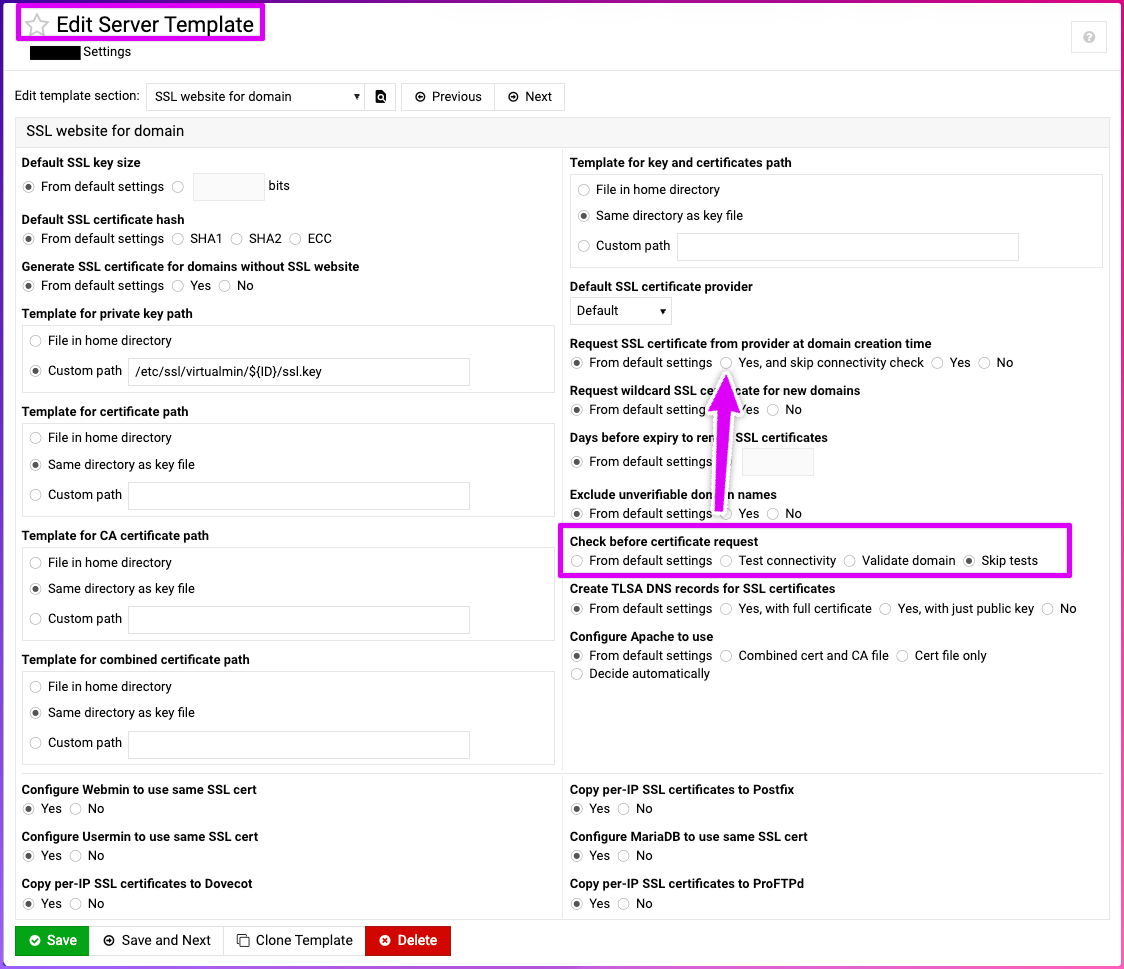Click the Clone Template button
This screenshot has height=969, width=1124.
[x=294, y=941]
